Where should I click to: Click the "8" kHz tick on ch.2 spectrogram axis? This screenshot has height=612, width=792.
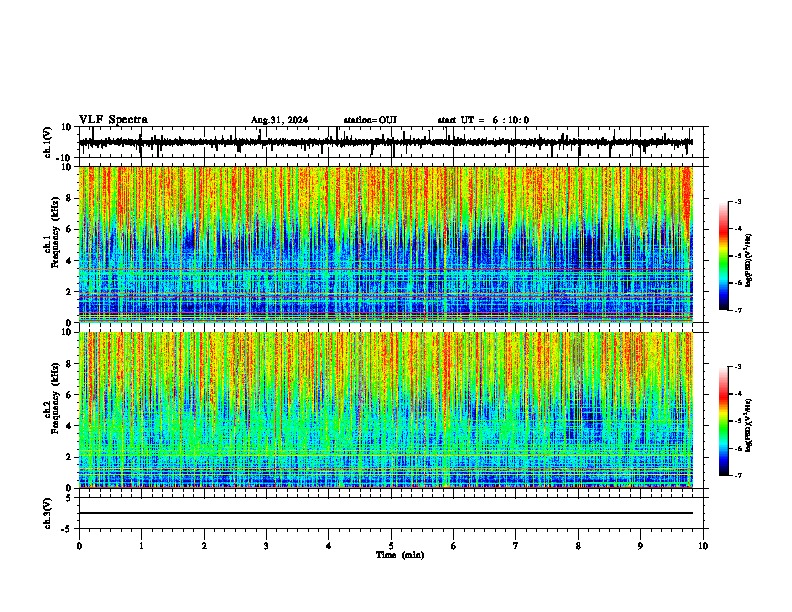coord(70,363)
